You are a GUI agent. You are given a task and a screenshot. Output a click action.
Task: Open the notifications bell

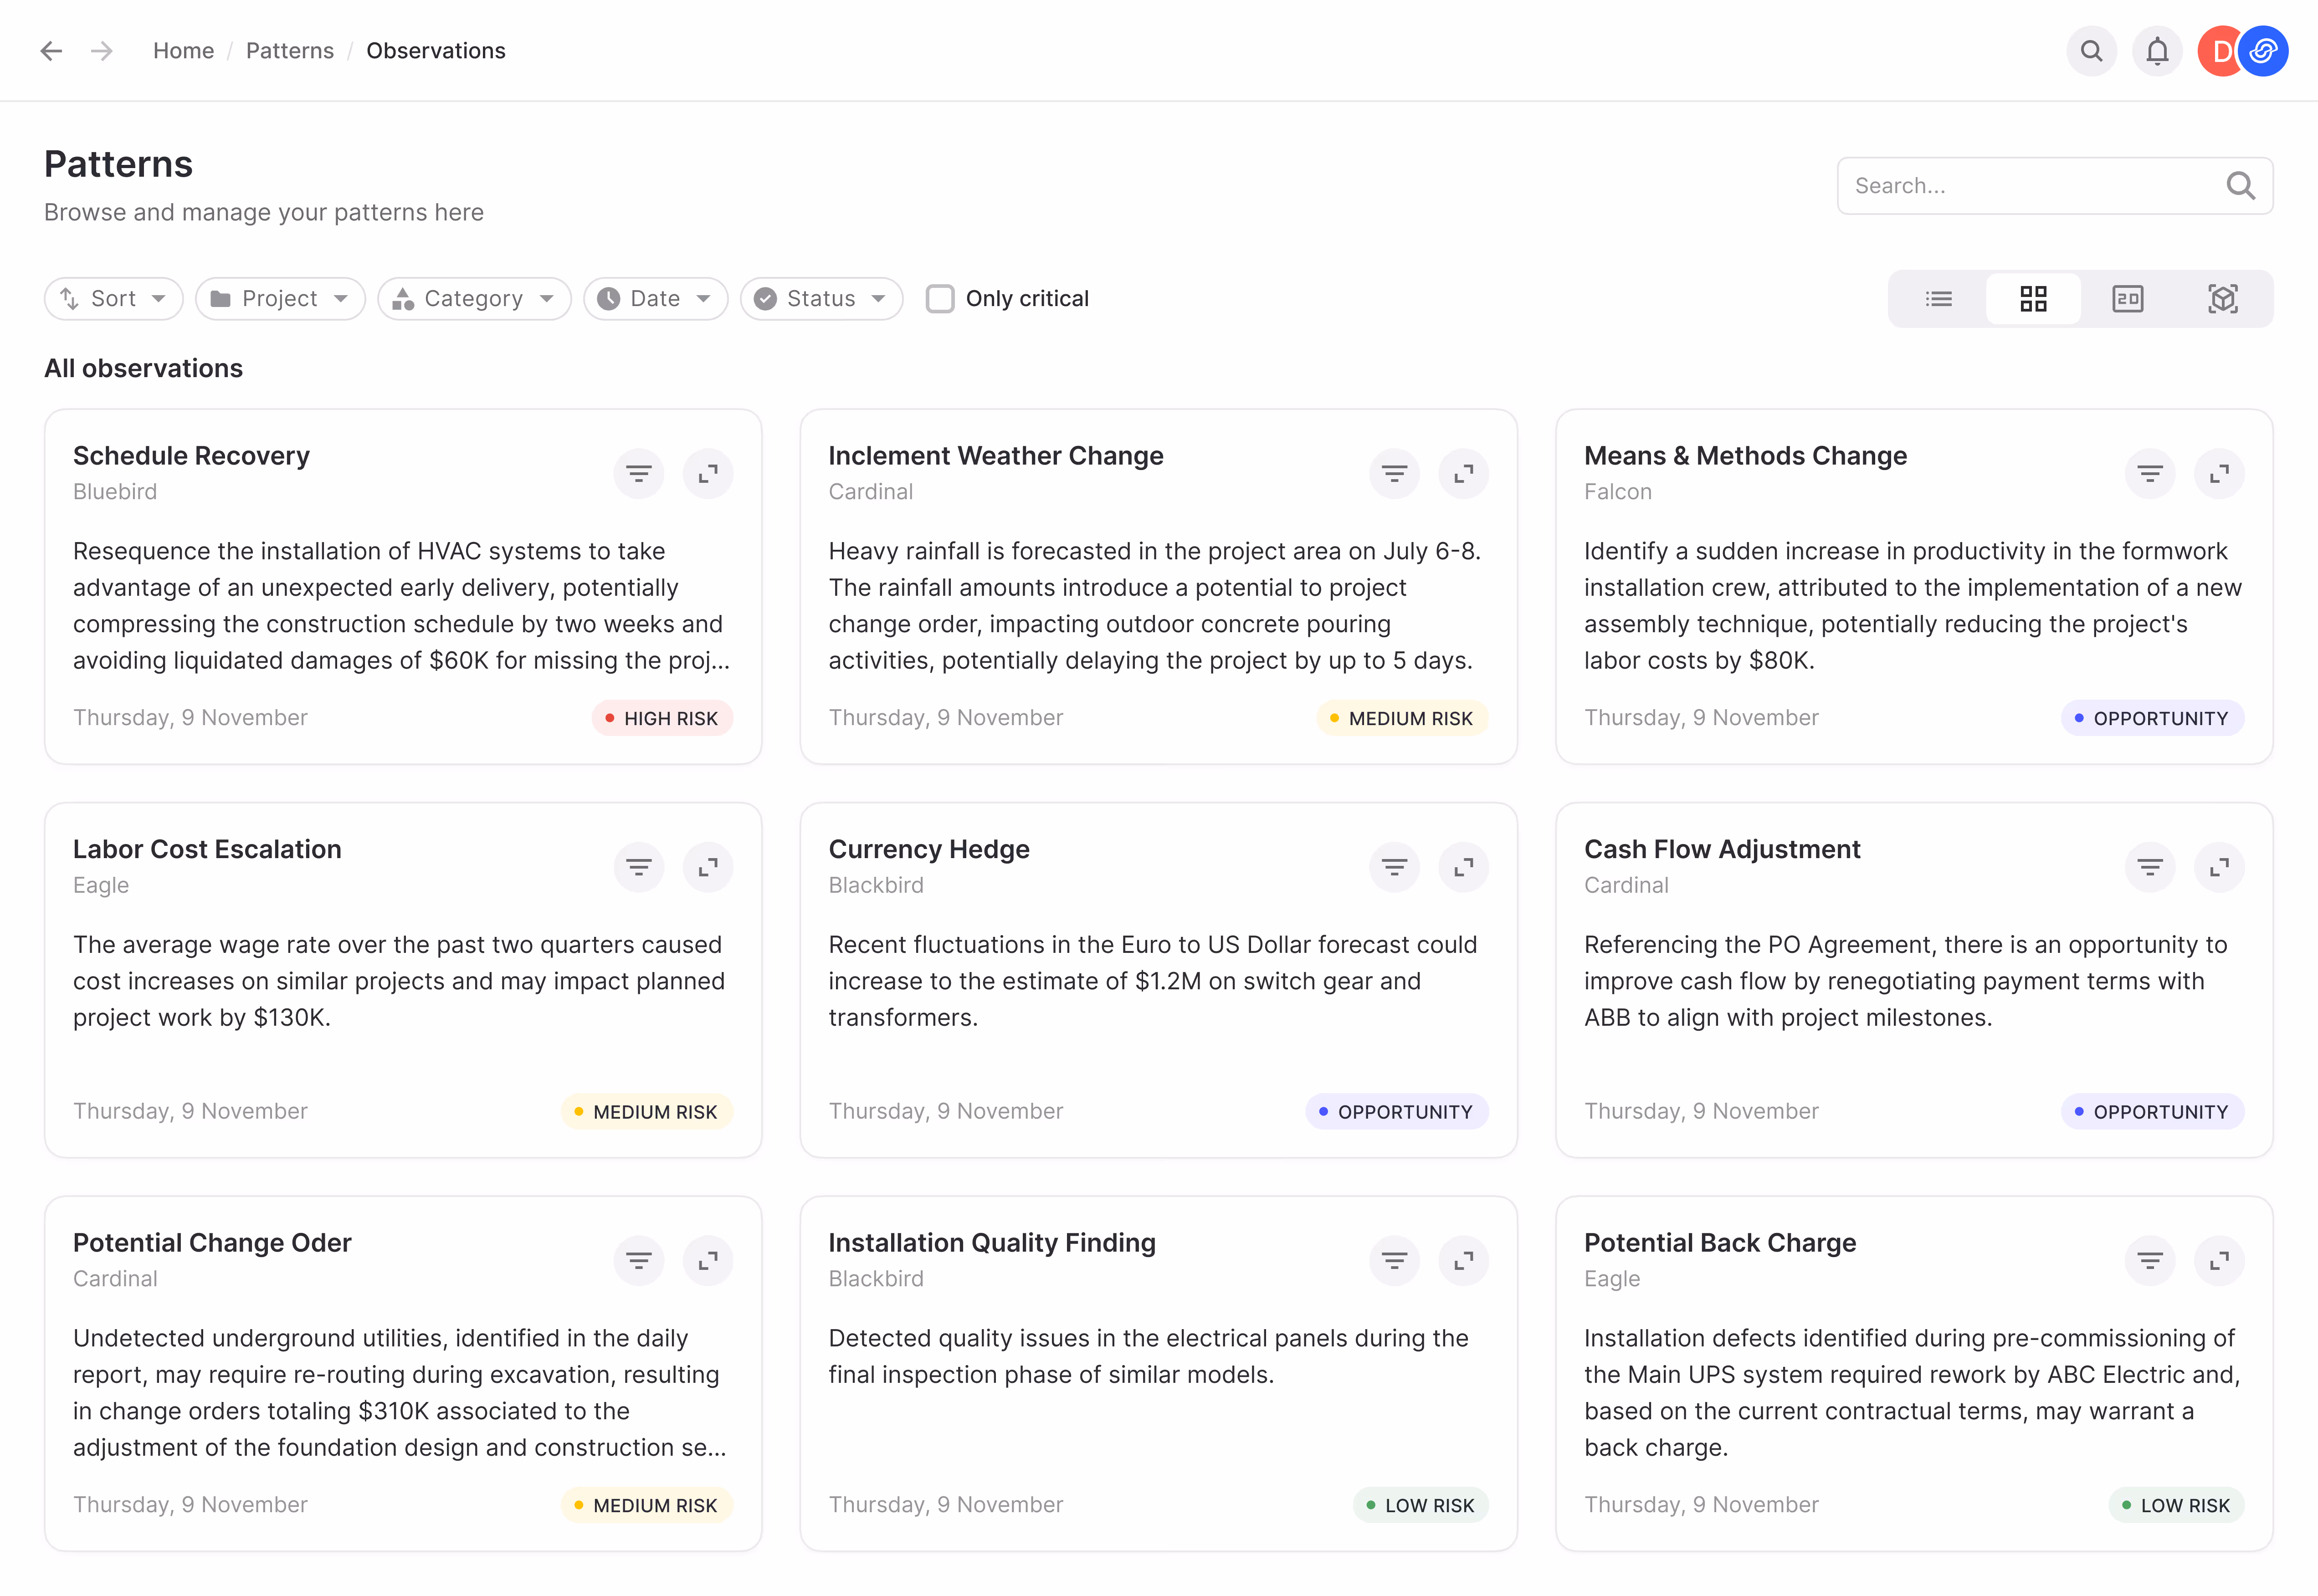[x=2157, y=50]
